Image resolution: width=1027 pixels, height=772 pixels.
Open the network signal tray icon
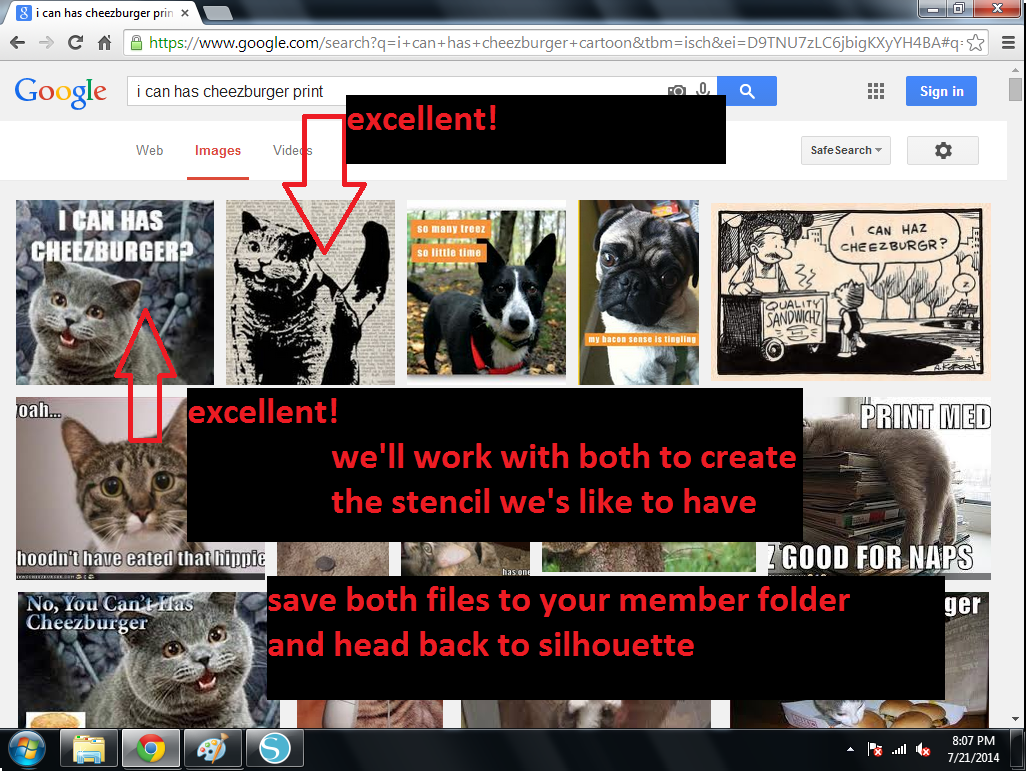[899, 749]
